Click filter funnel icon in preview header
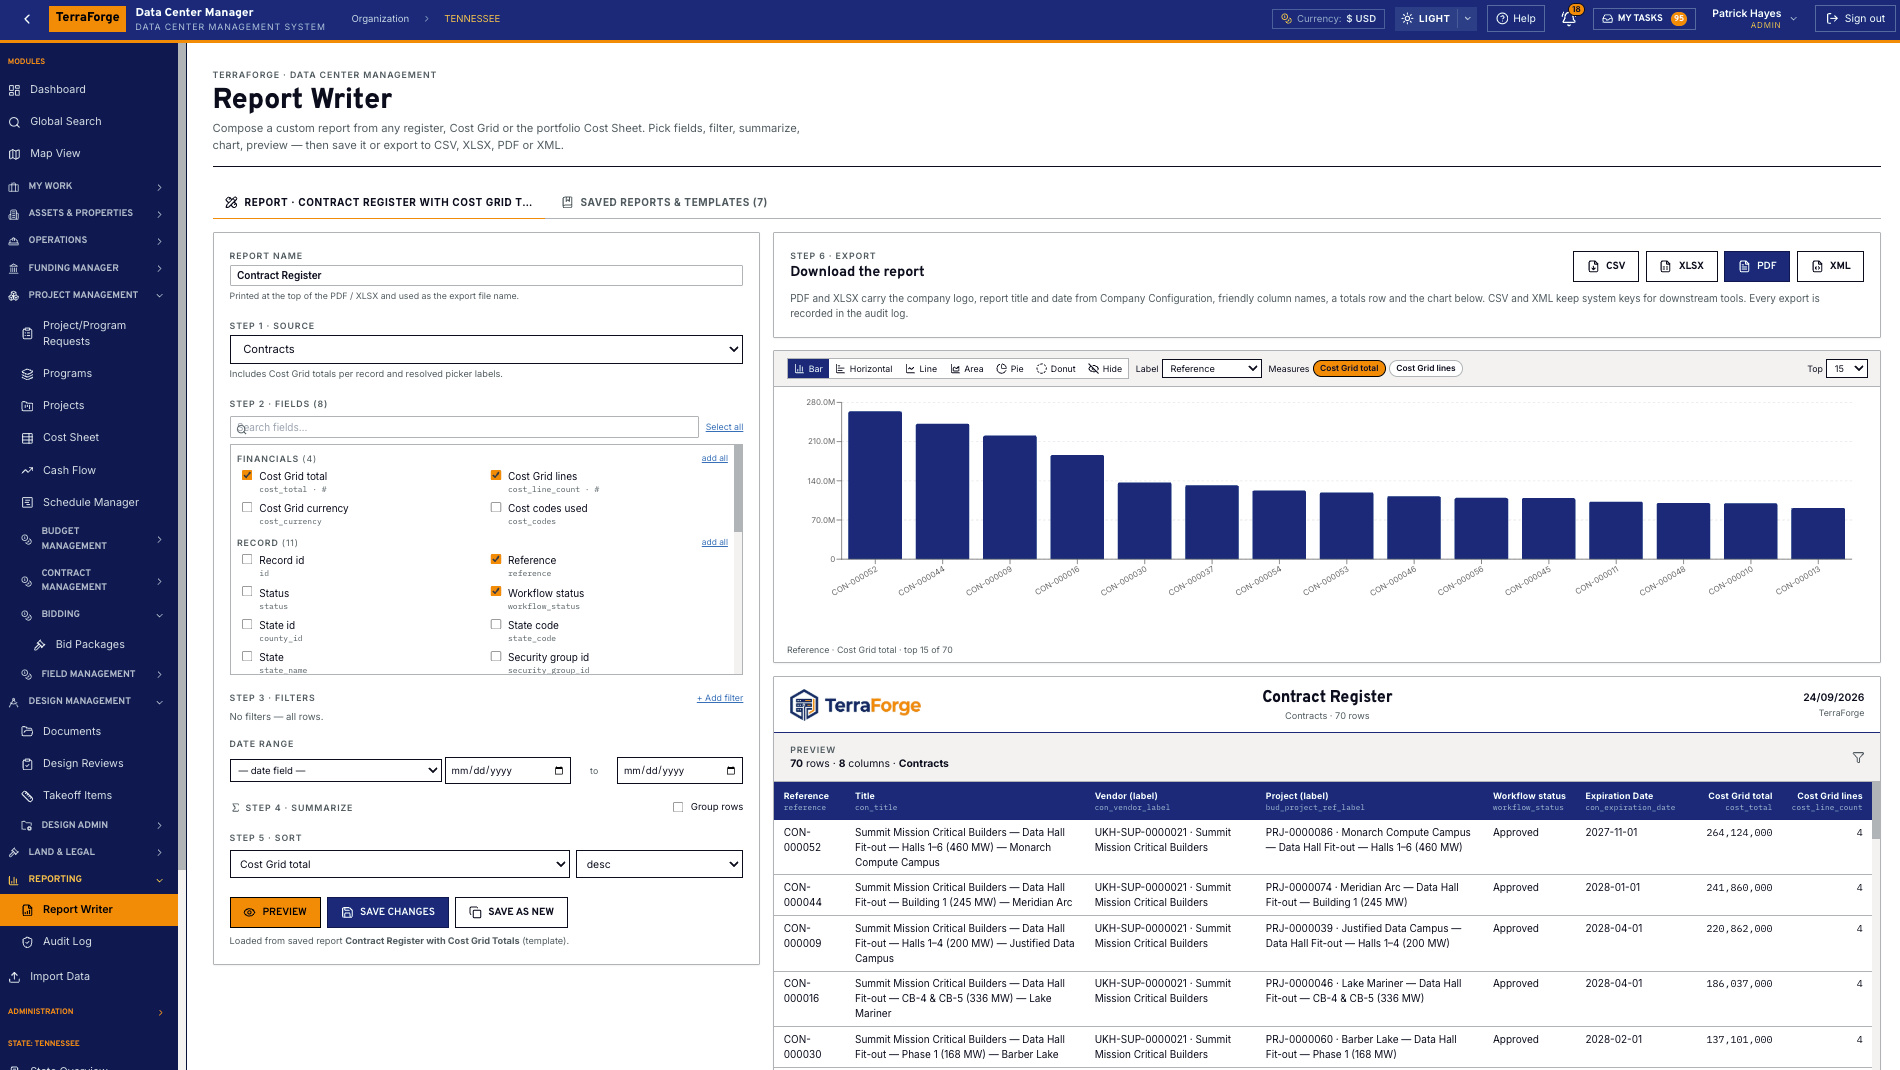 (1858, 757)
